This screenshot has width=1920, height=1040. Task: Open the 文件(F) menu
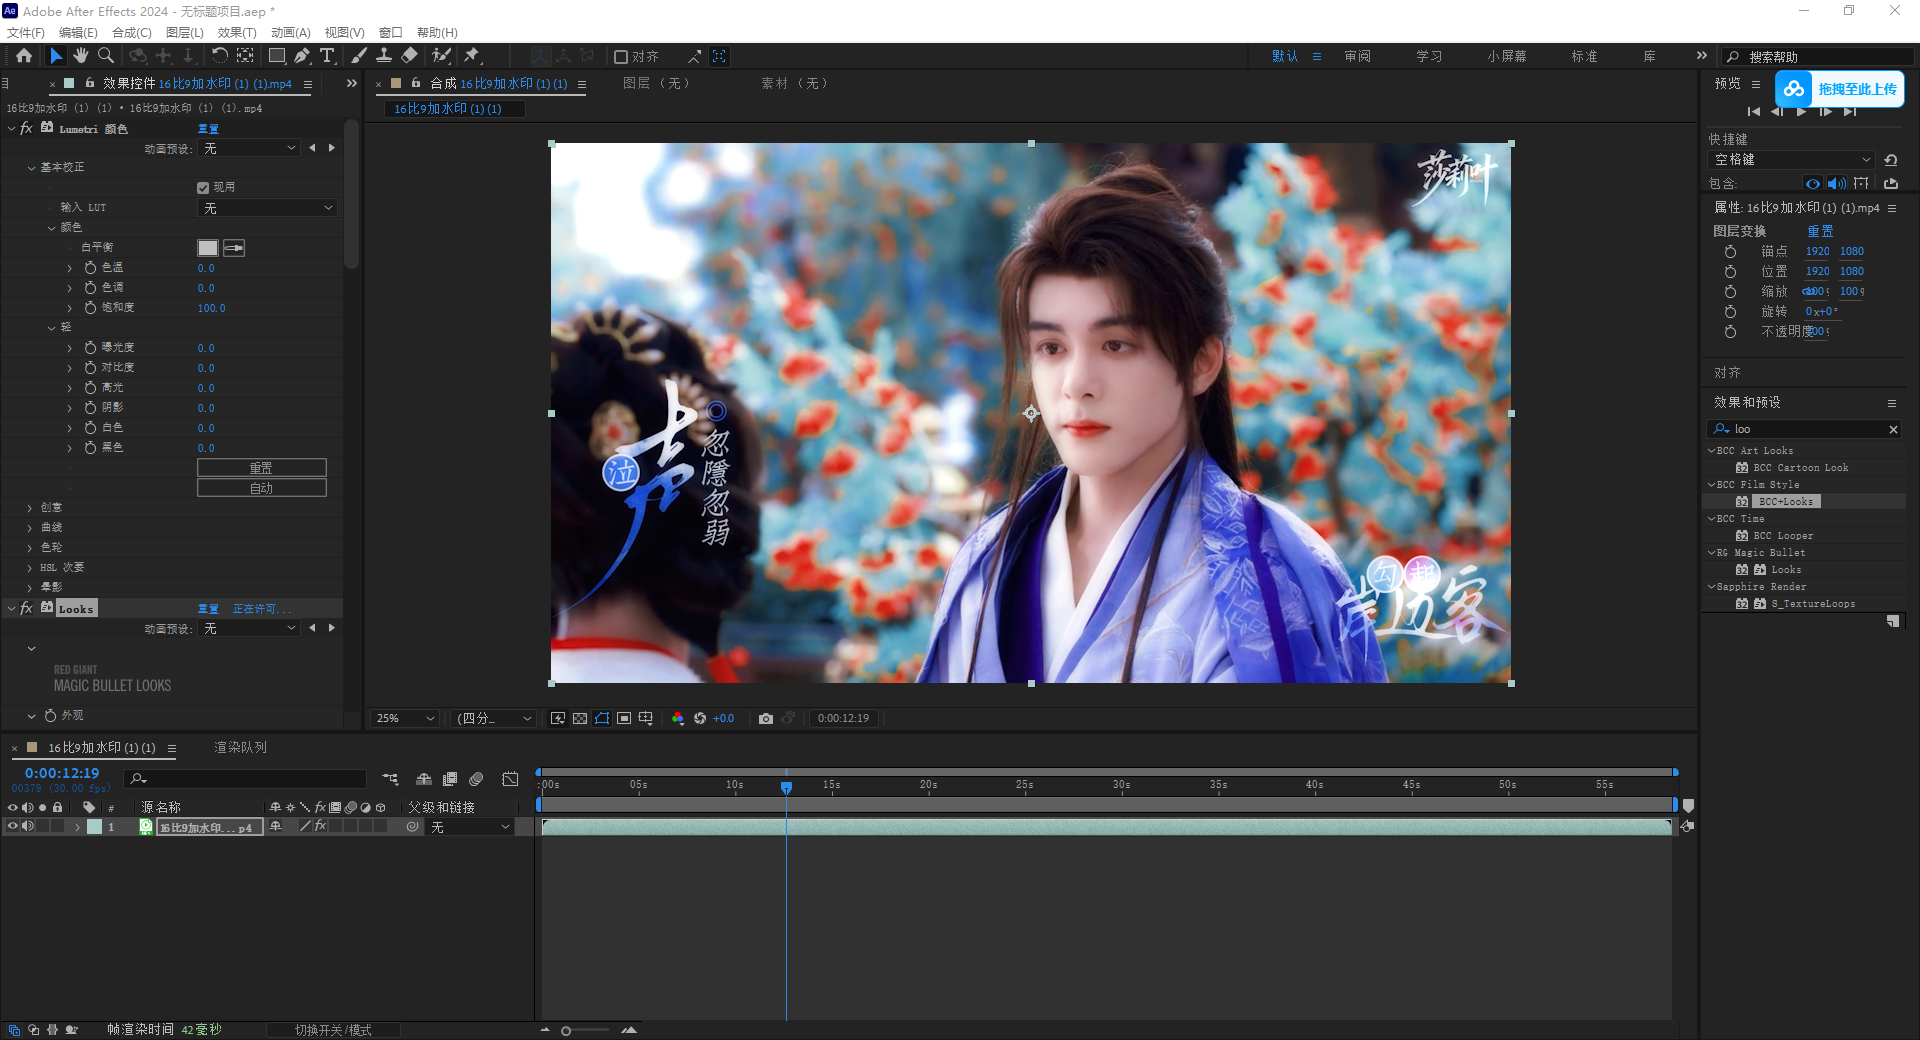click(26, 32)
